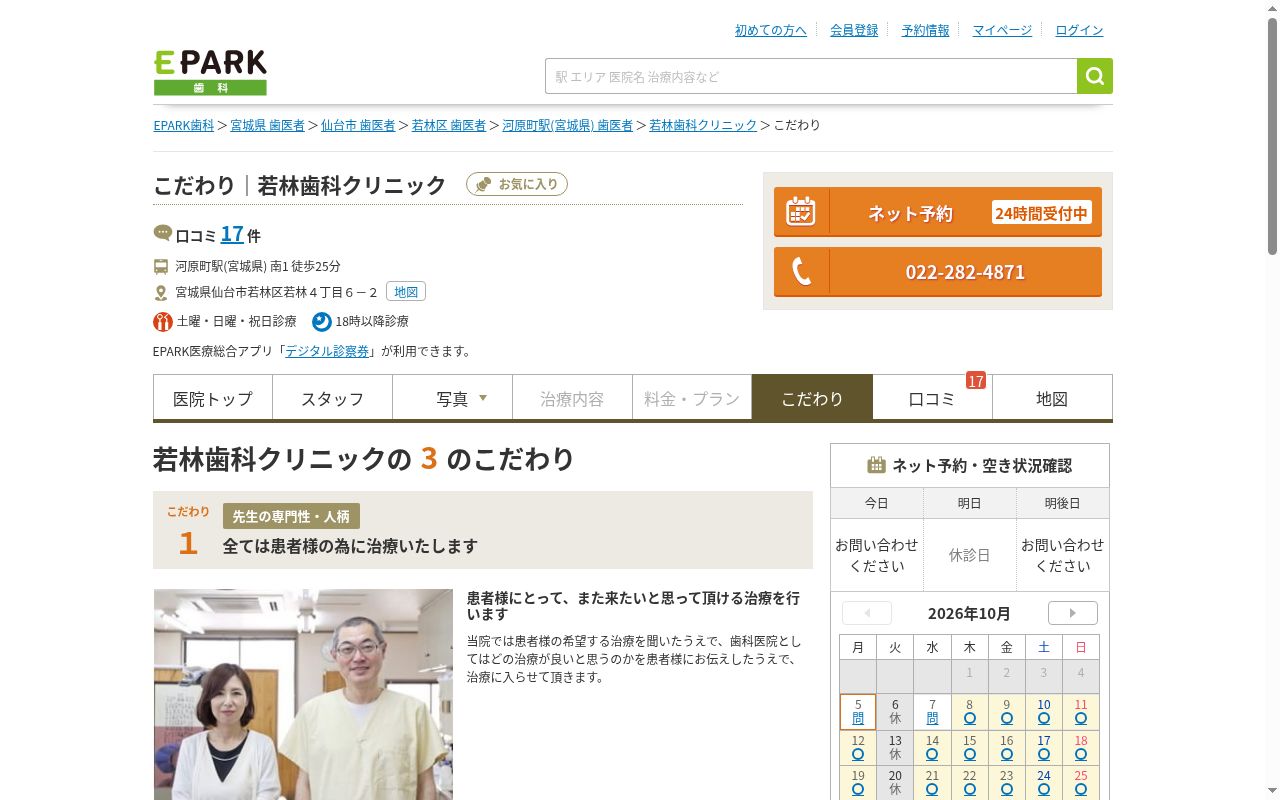This screenshot has width=1280, height=800.
Task: Open the 予約情報 link
Action: (x=926, y=30)
